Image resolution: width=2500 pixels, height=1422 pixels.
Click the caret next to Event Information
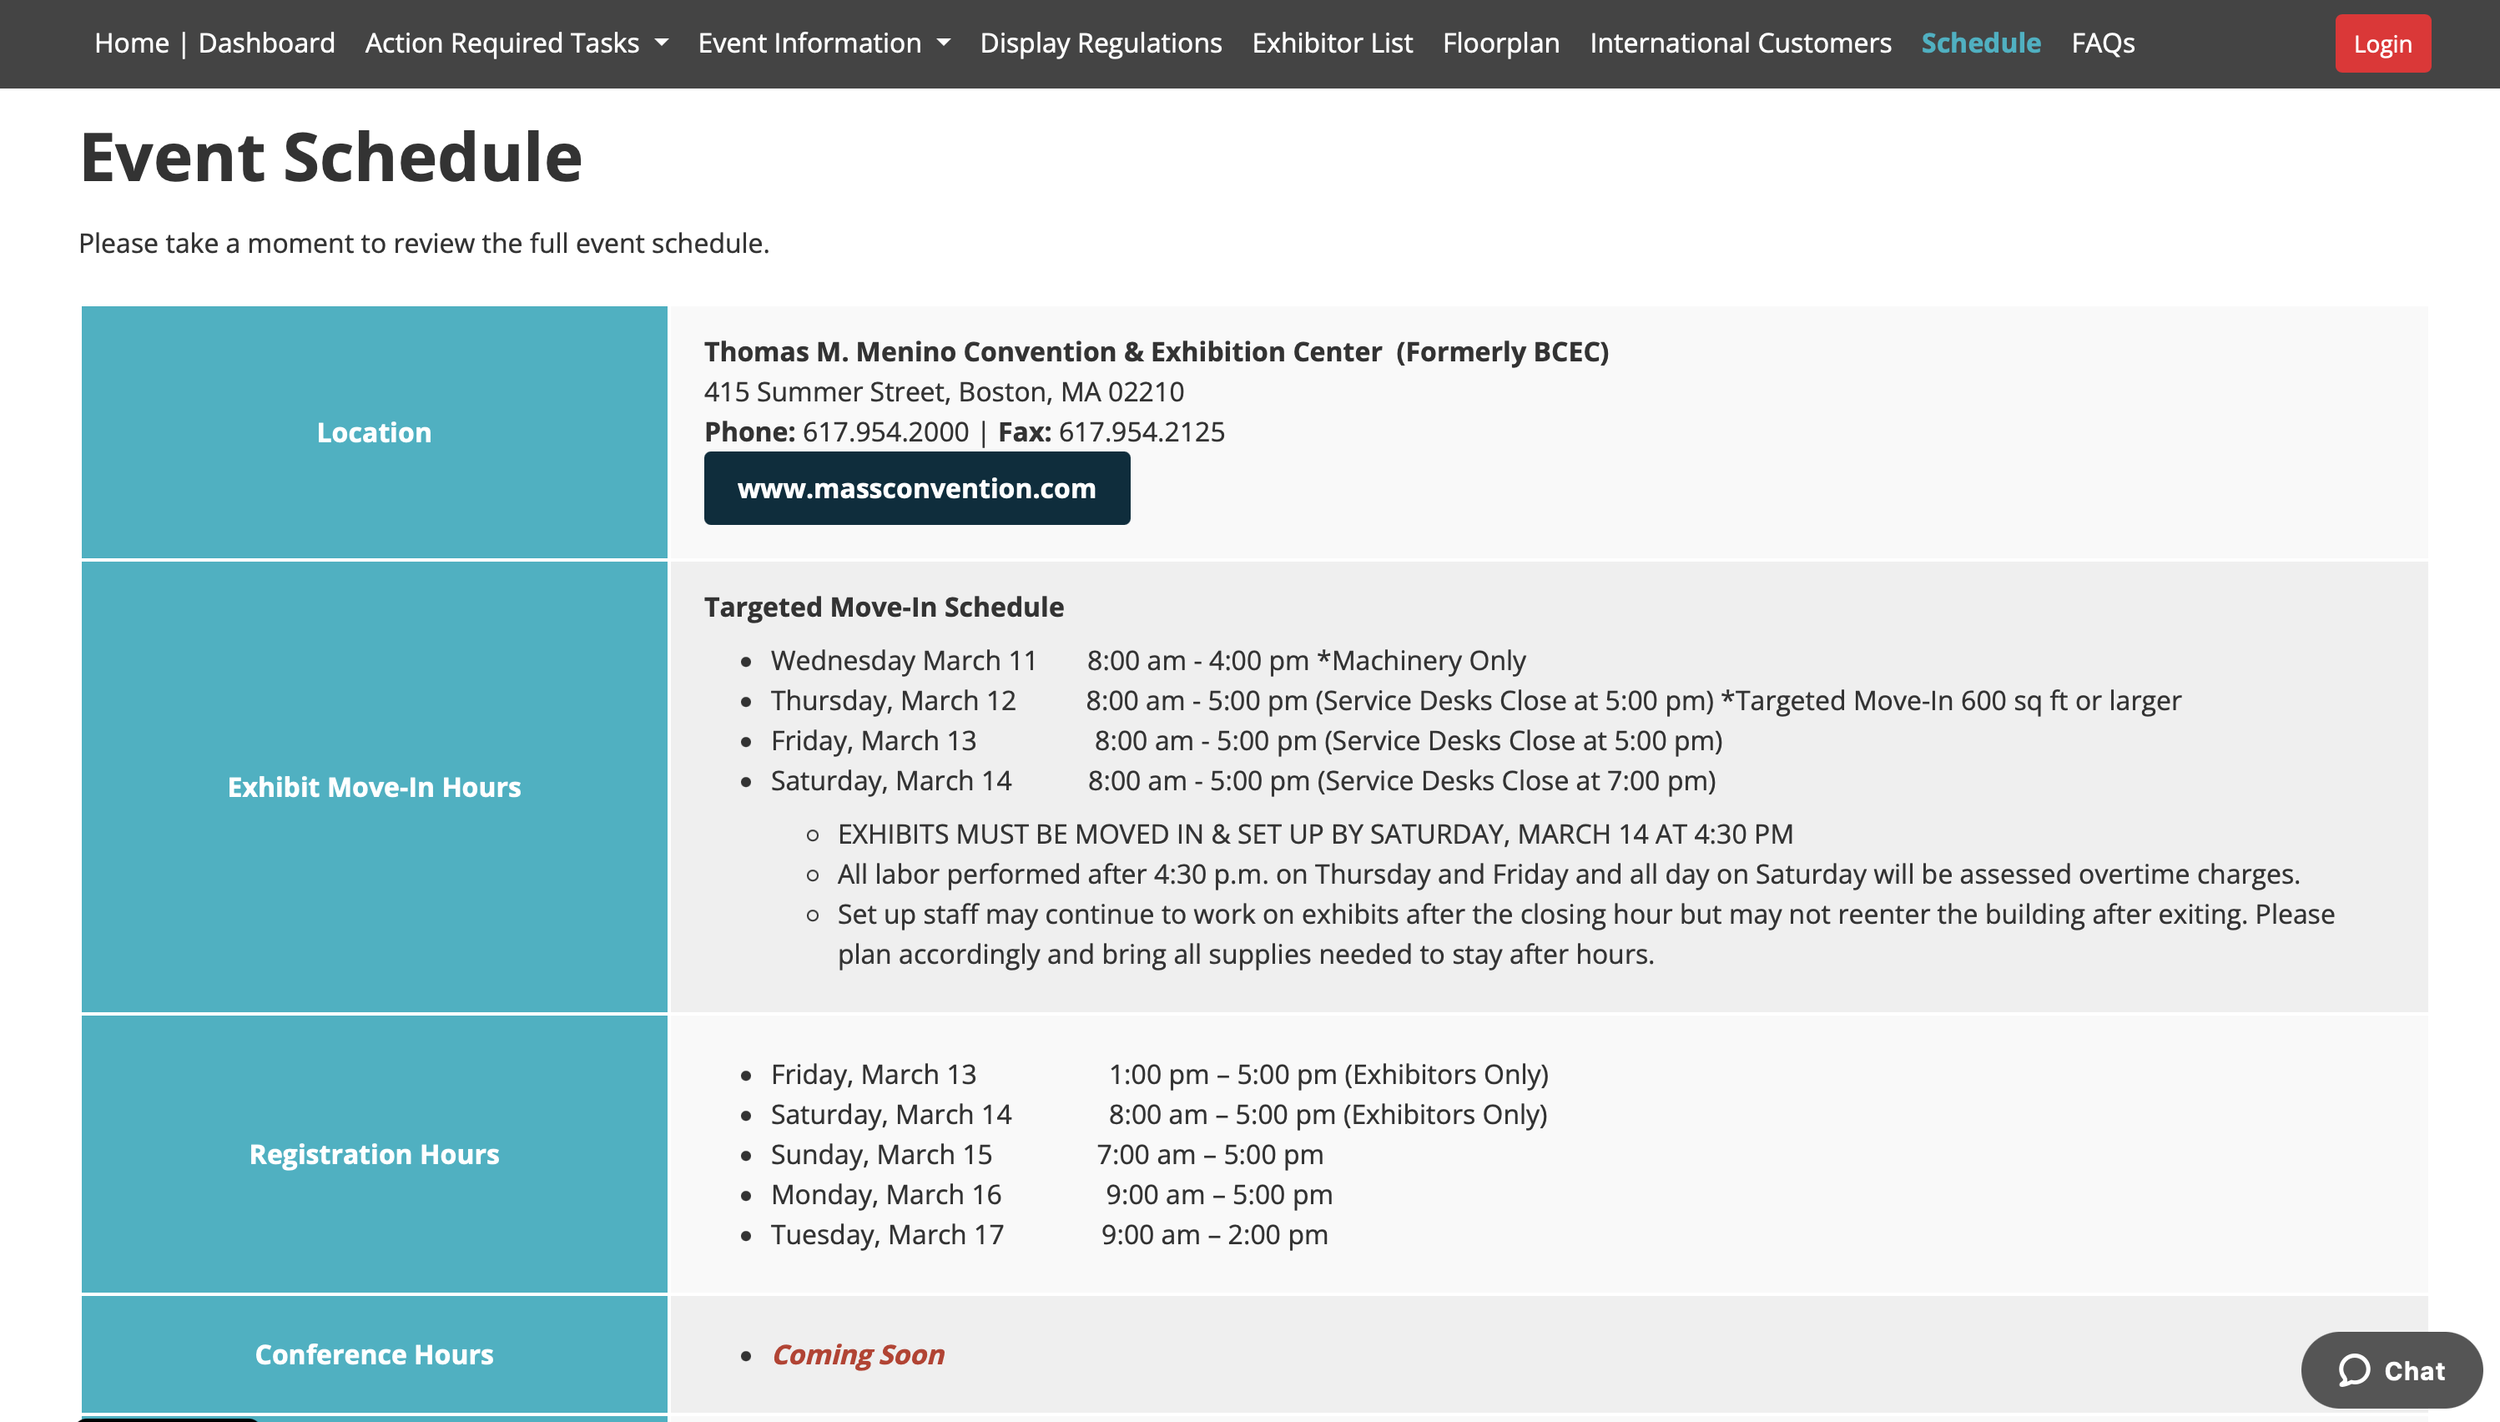pos(943,43)
